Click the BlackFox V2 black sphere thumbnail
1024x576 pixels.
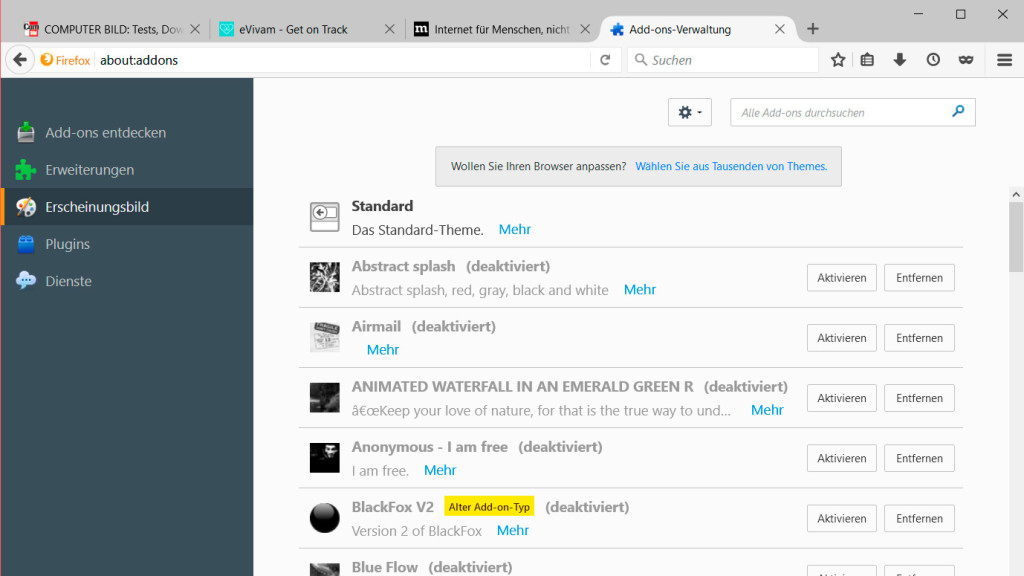(325, 518)
